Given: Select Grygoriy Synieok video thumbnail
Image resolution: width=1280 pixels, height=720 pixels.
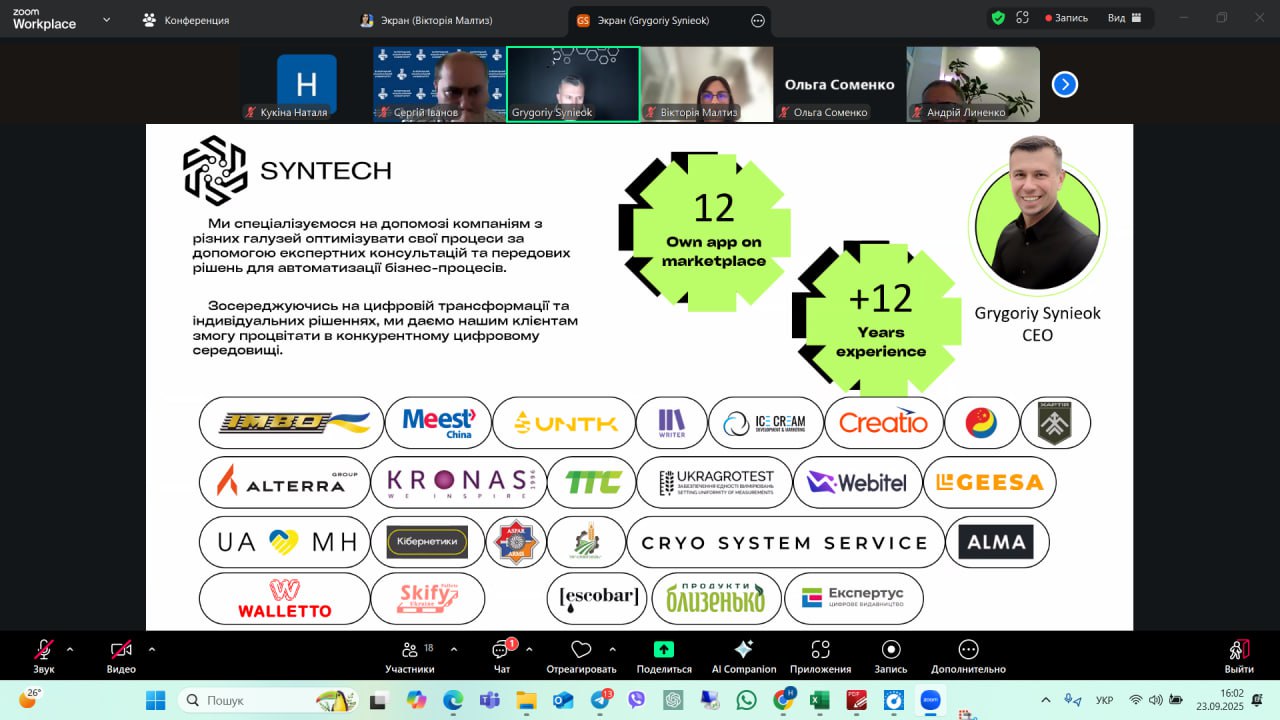Looking at the screenshot, I should pos(573,84).
